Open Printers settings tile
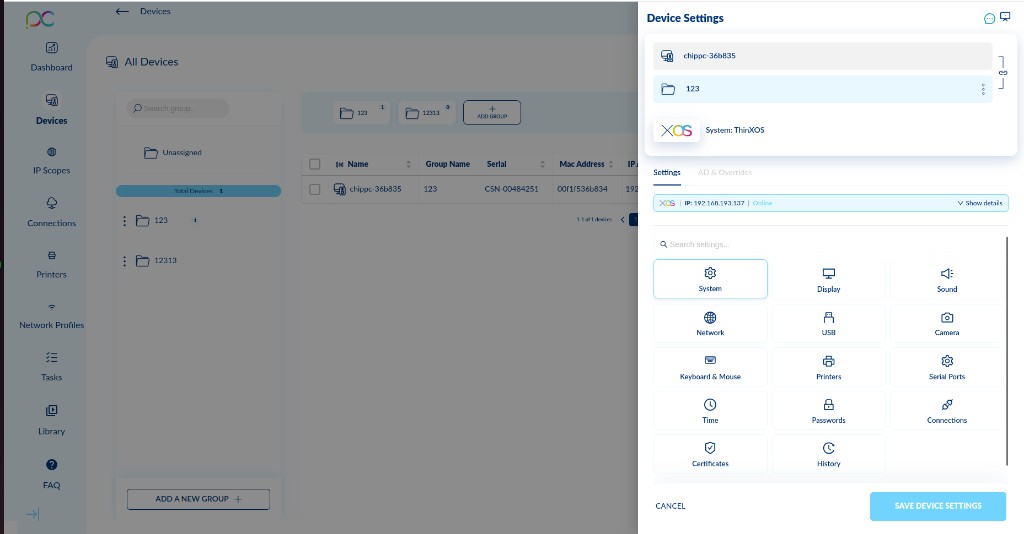Screen dimensions: 1024x534 [828, 367]
